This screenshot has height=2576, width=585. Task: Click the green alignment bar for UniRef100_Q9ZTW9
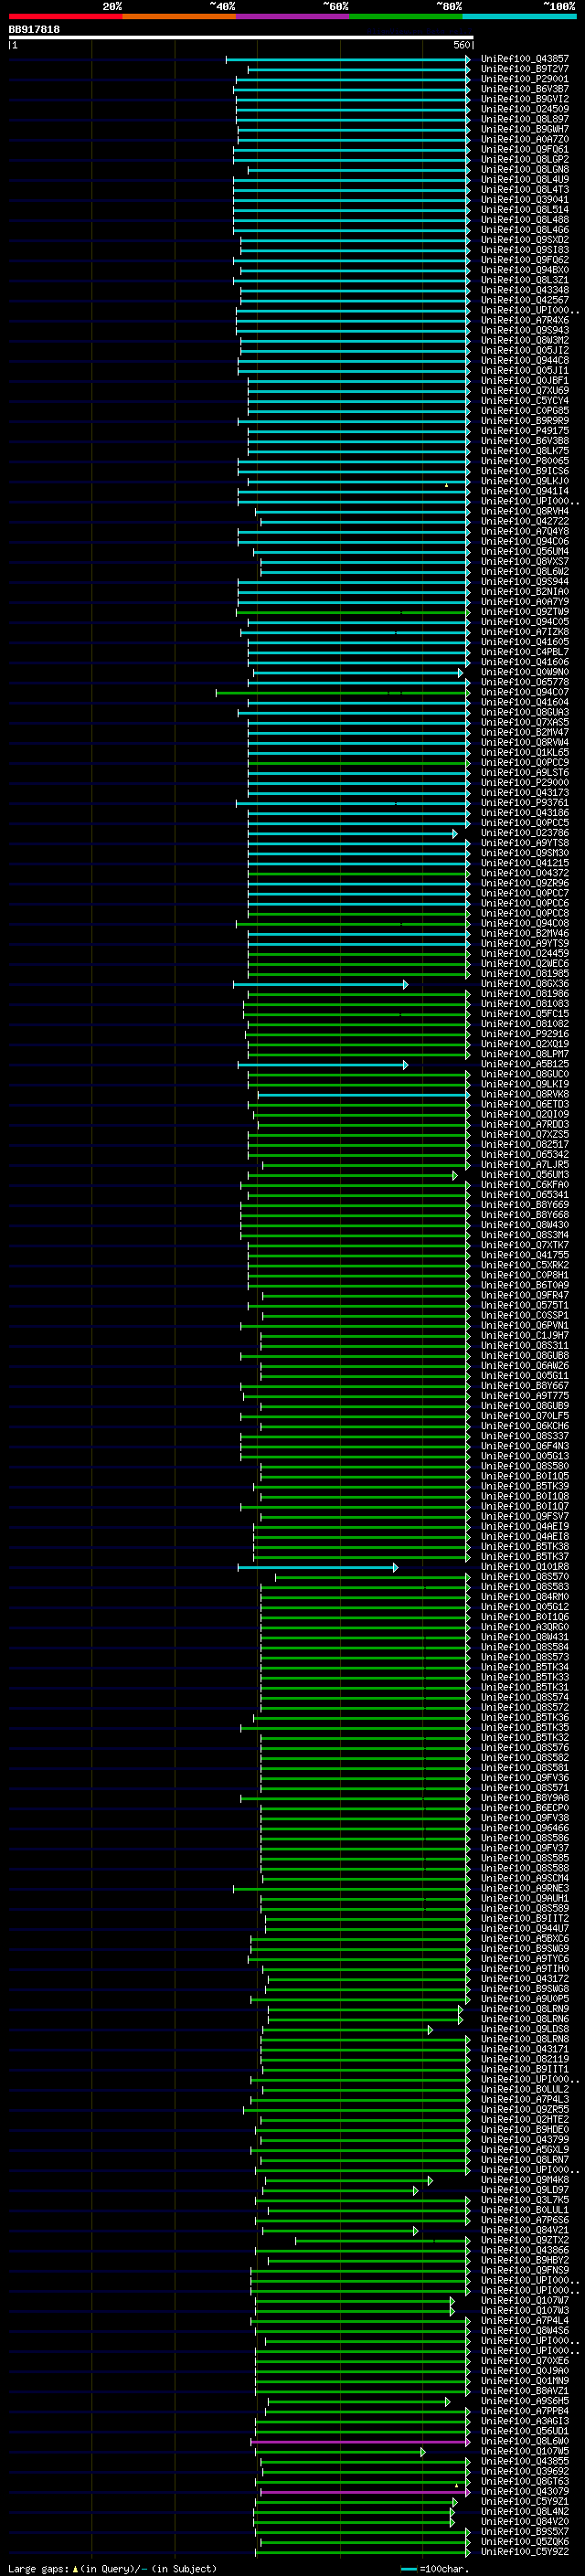pyautogui.click(x=352, y=612)
